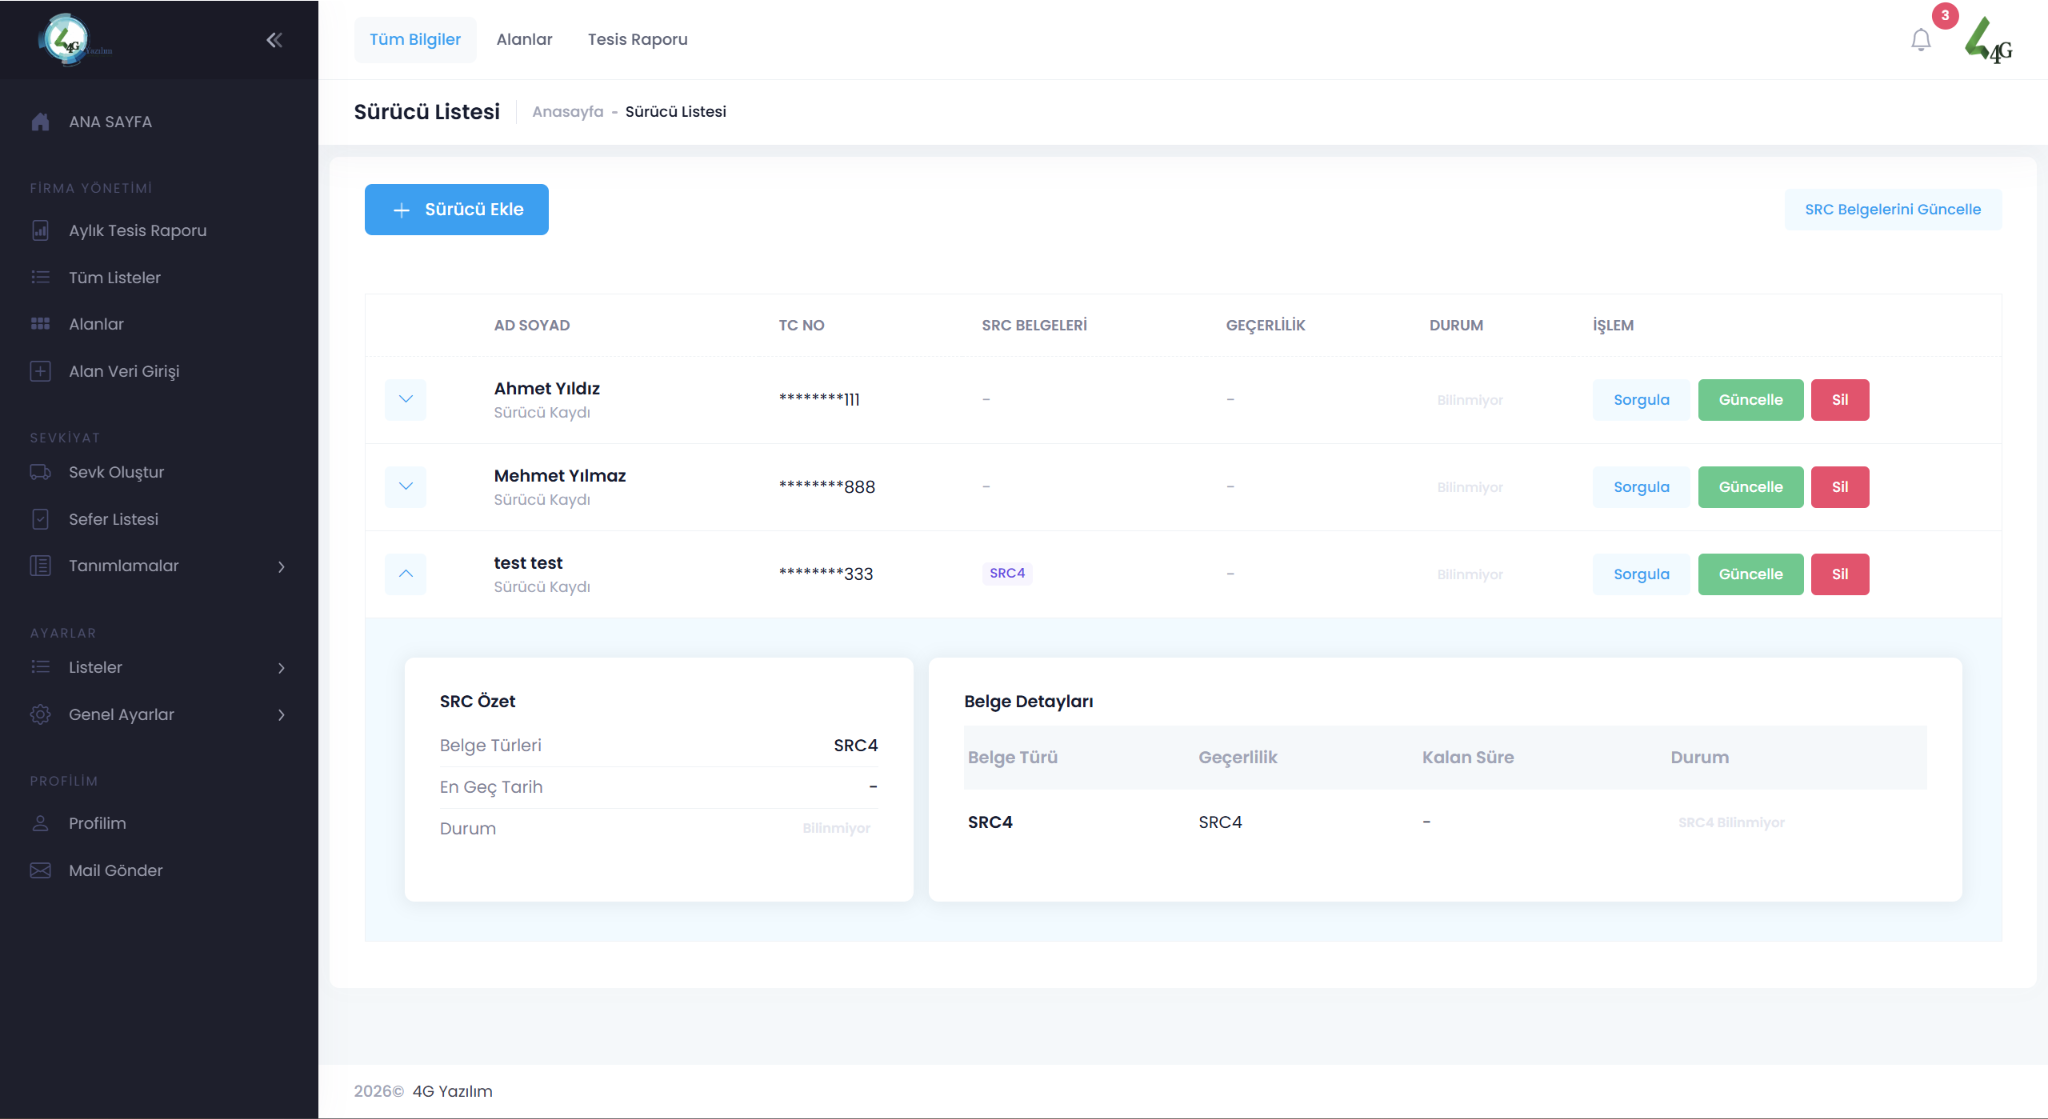Screen dimensions: 2048x1119
Task: Open Tüm Listeler in sidebar
Action: [114, 277]
